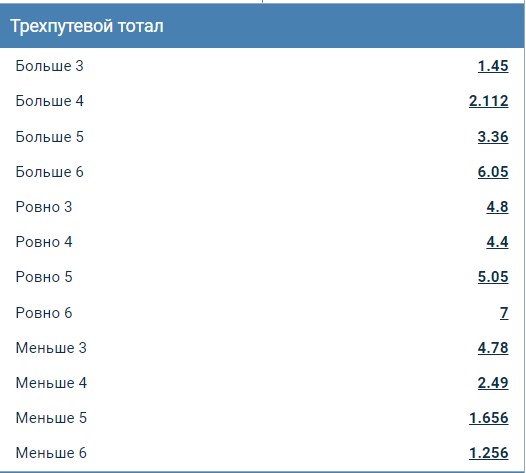
Task: Collapse the Трехпутевой тотал header
Action: (x=262, y=26)
